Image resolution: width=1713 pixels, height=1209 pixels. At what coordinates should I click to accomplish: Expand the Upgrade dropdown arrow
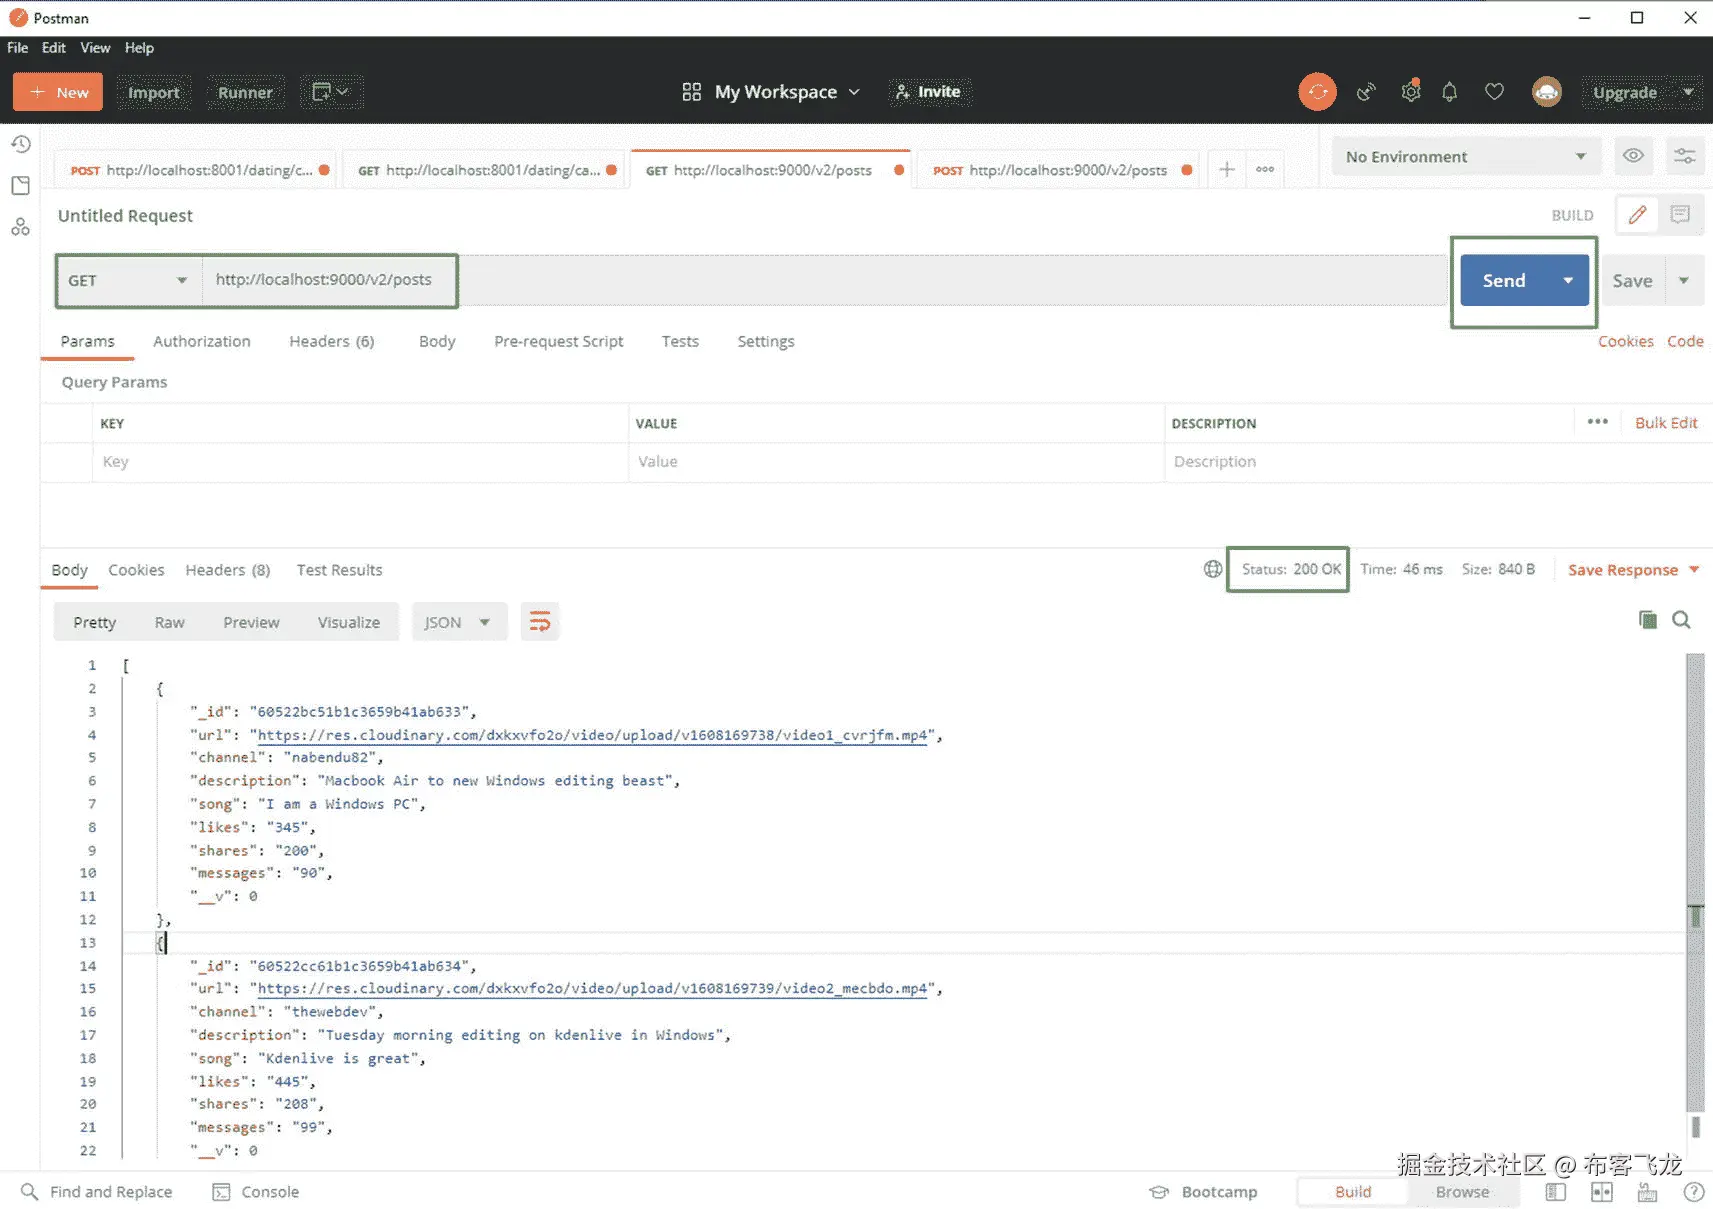1688,92
